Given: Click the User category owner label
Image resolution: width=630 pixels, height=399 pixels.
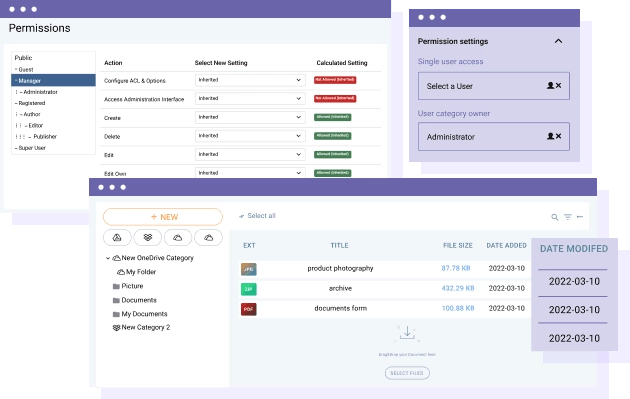Looking at the screenshot, I should [454, 113].
